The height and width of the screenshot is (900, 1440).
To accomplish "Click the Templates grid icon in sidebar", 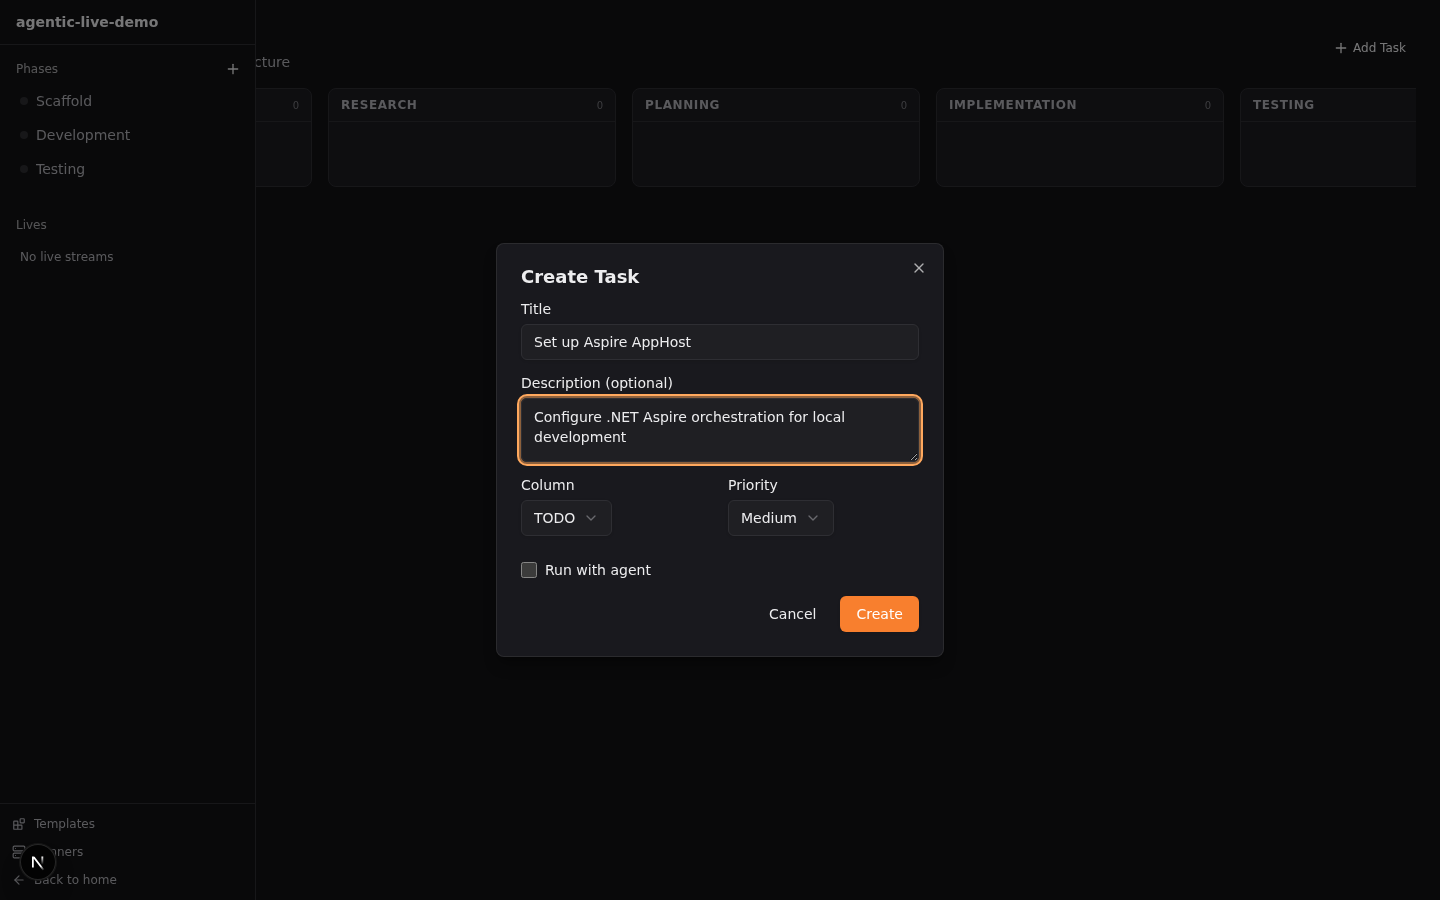I will click(x=19, y=824).
